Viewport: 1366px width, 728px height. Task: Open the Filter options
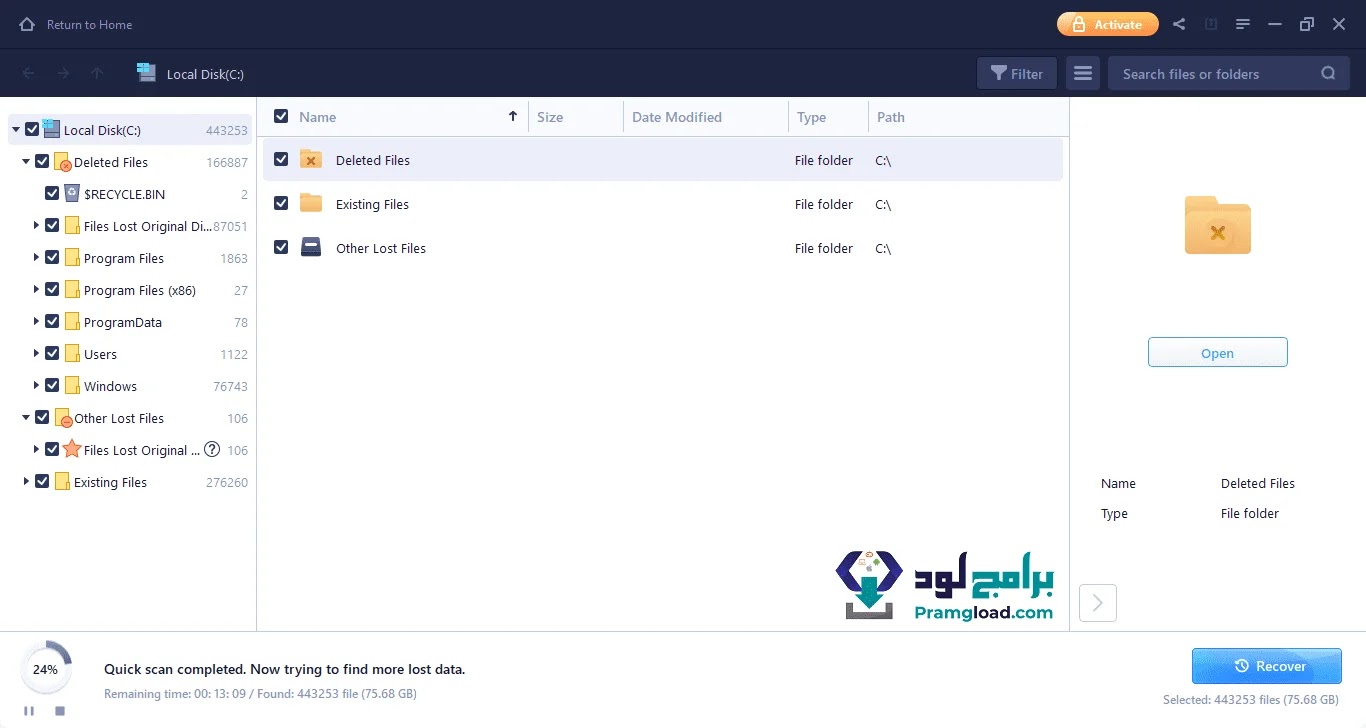pyautogui.click(x=1016, y=73)
